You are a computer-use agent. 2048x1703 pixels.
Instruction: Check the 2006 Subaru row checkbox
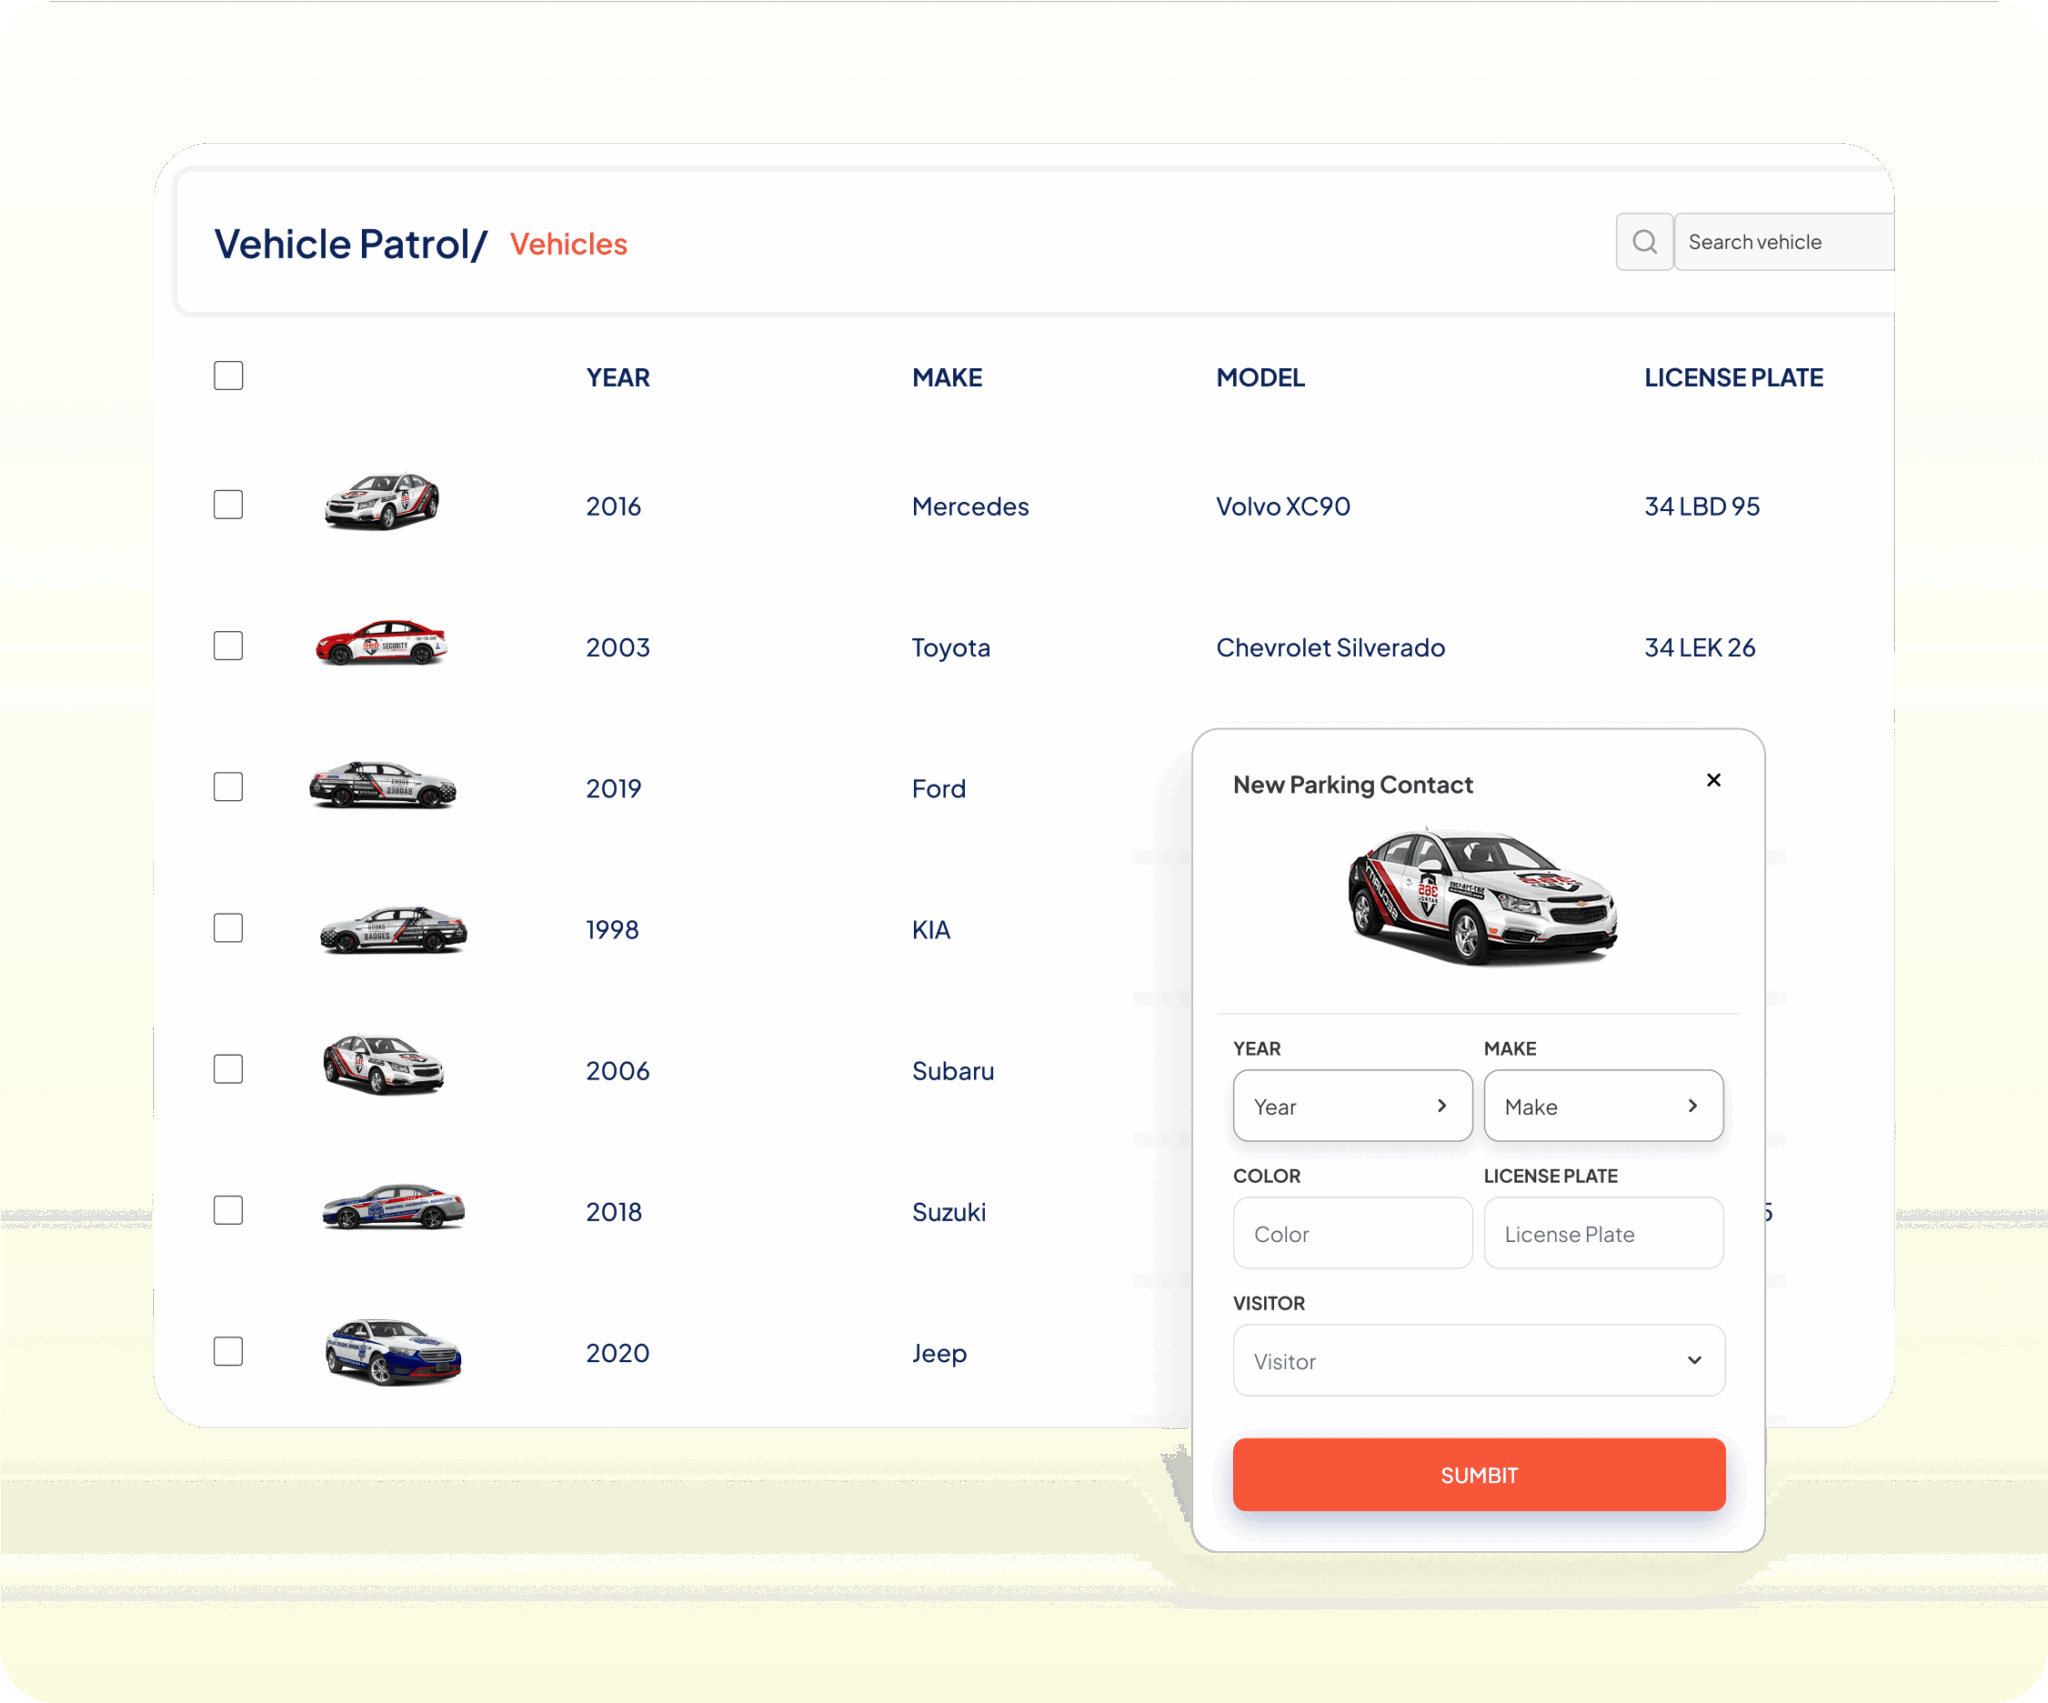point(228,1069)
